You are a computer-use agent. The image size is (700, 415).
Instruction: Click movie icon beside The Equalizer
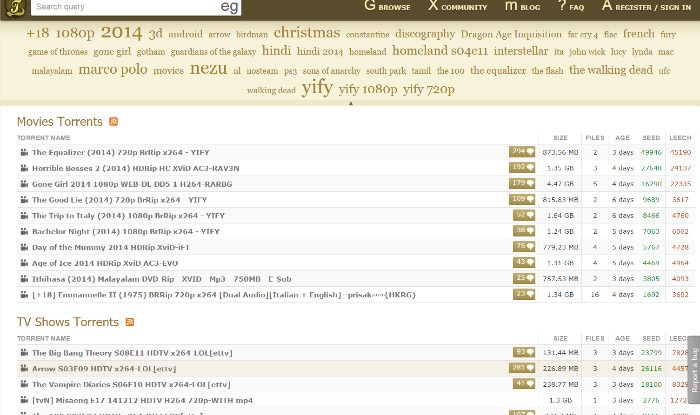[x=24, y=152]
